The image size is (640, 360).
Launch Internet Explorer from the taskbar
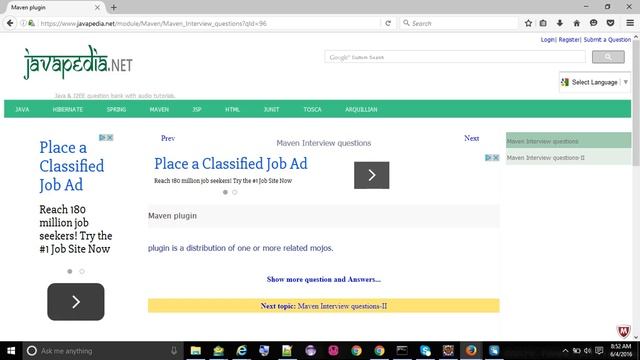pyautogui.click(x=242, y=351)
